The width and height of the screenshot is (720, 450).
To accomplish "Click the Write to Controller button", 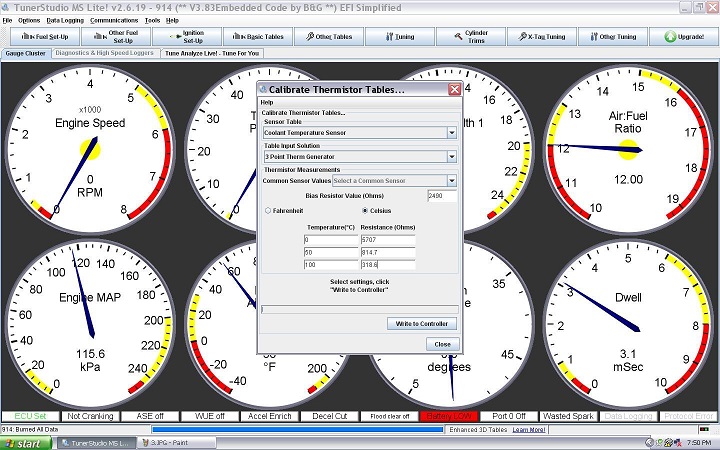I will (x=422, y=324).
